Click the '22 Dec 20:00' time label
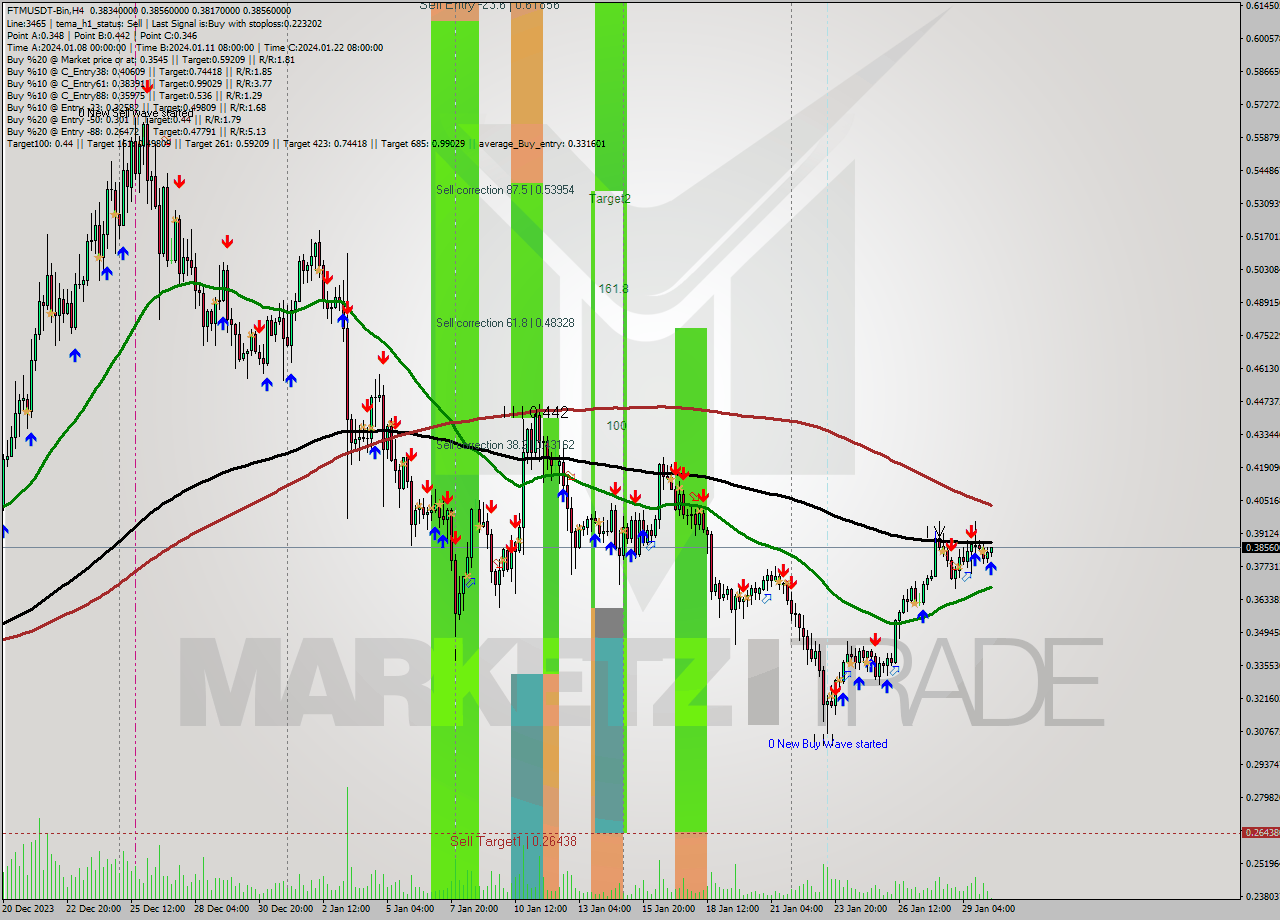Screen dimensions: 1280x920 coord(93,909)
